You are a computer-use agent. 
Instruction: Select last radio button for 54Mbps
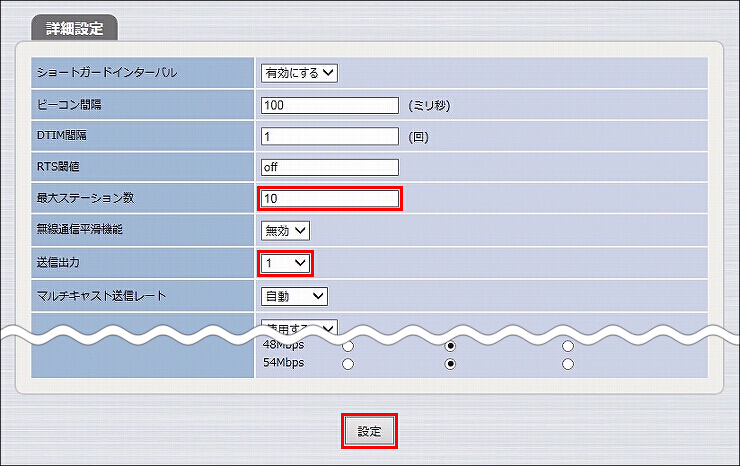(568, 364)
